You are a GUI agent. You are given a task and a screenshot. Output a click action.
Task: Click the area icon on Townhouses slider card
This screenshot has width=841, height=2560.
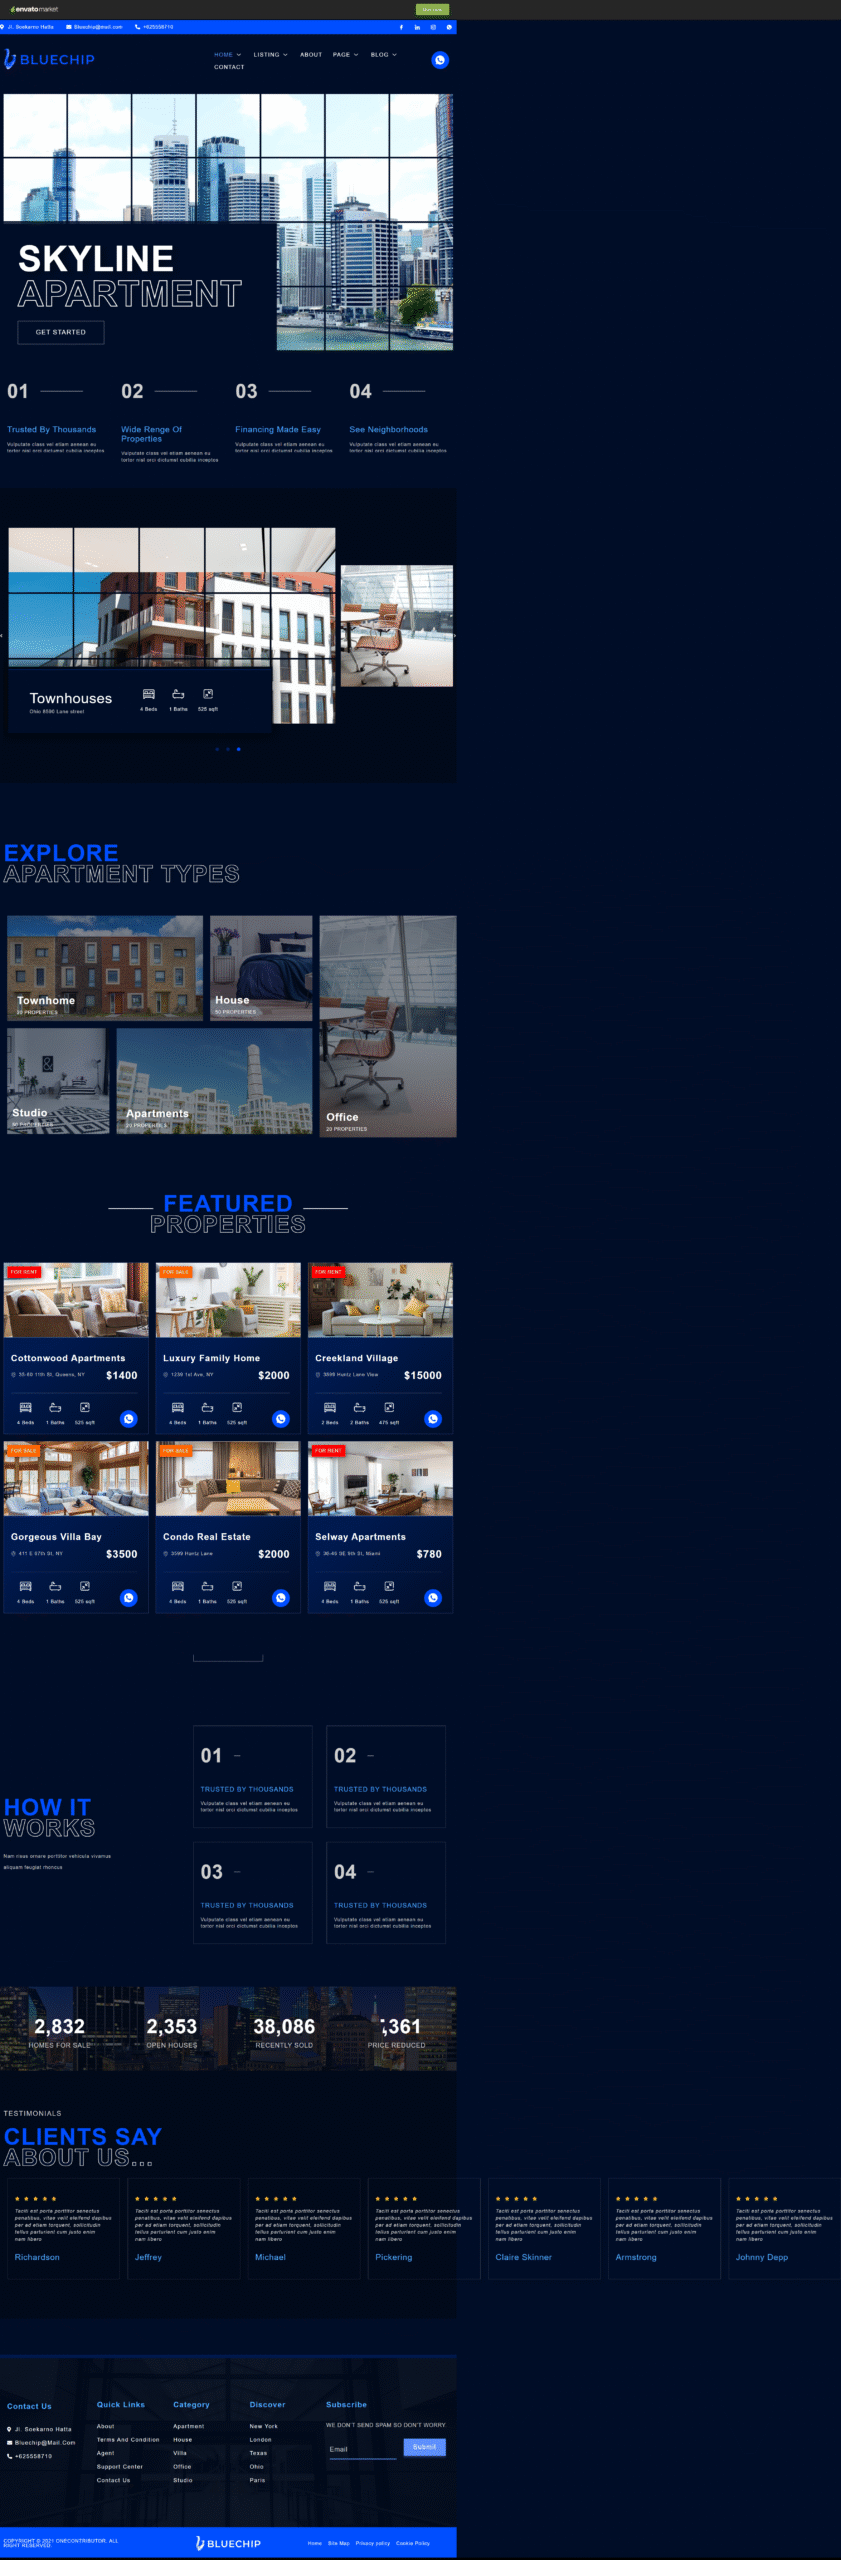click(208, 694)
